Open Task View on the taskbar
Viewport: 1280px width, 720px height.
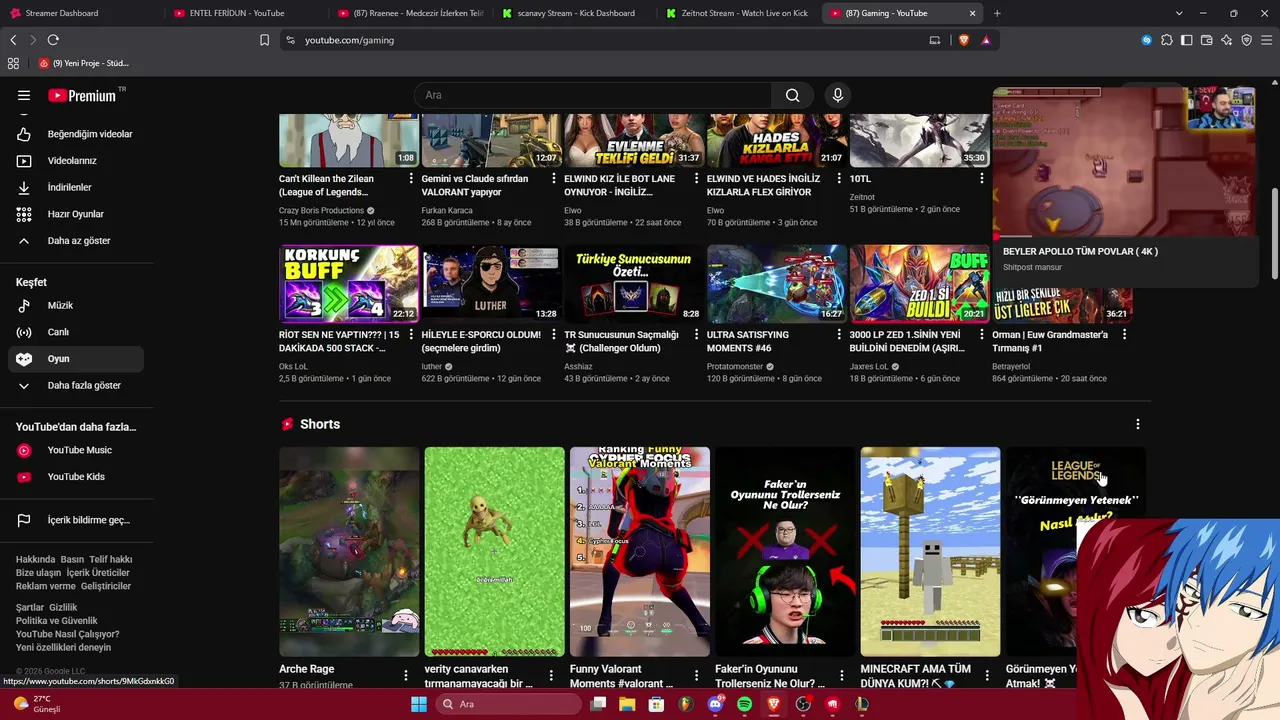[x=598, y=704]
